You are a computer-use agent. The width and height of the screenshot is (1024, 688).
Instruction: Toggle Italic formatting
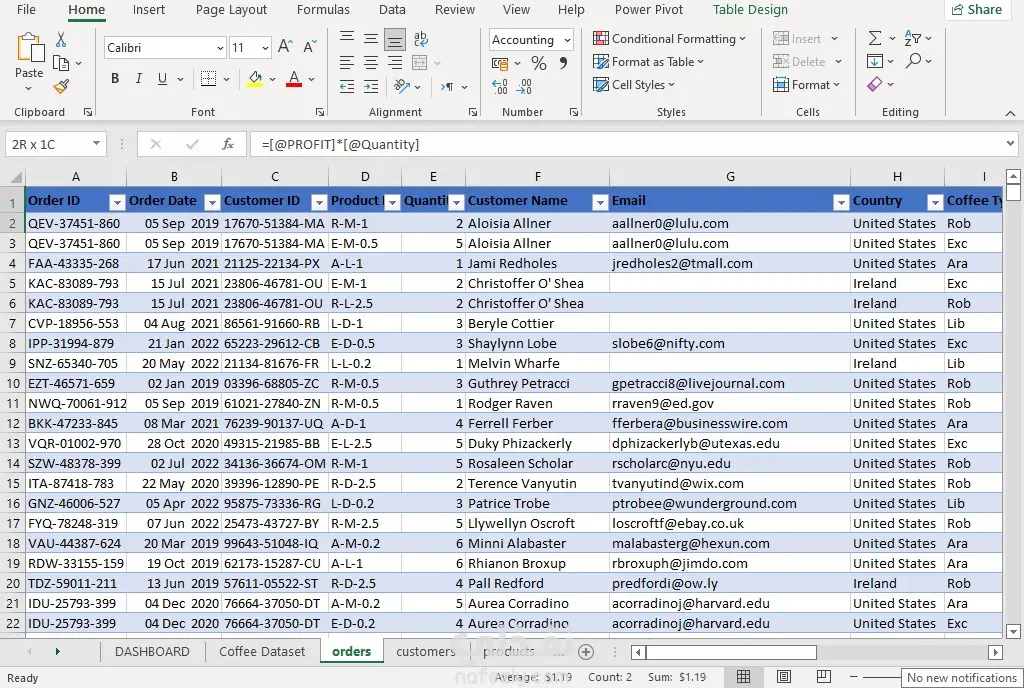(x=138, y=79)
